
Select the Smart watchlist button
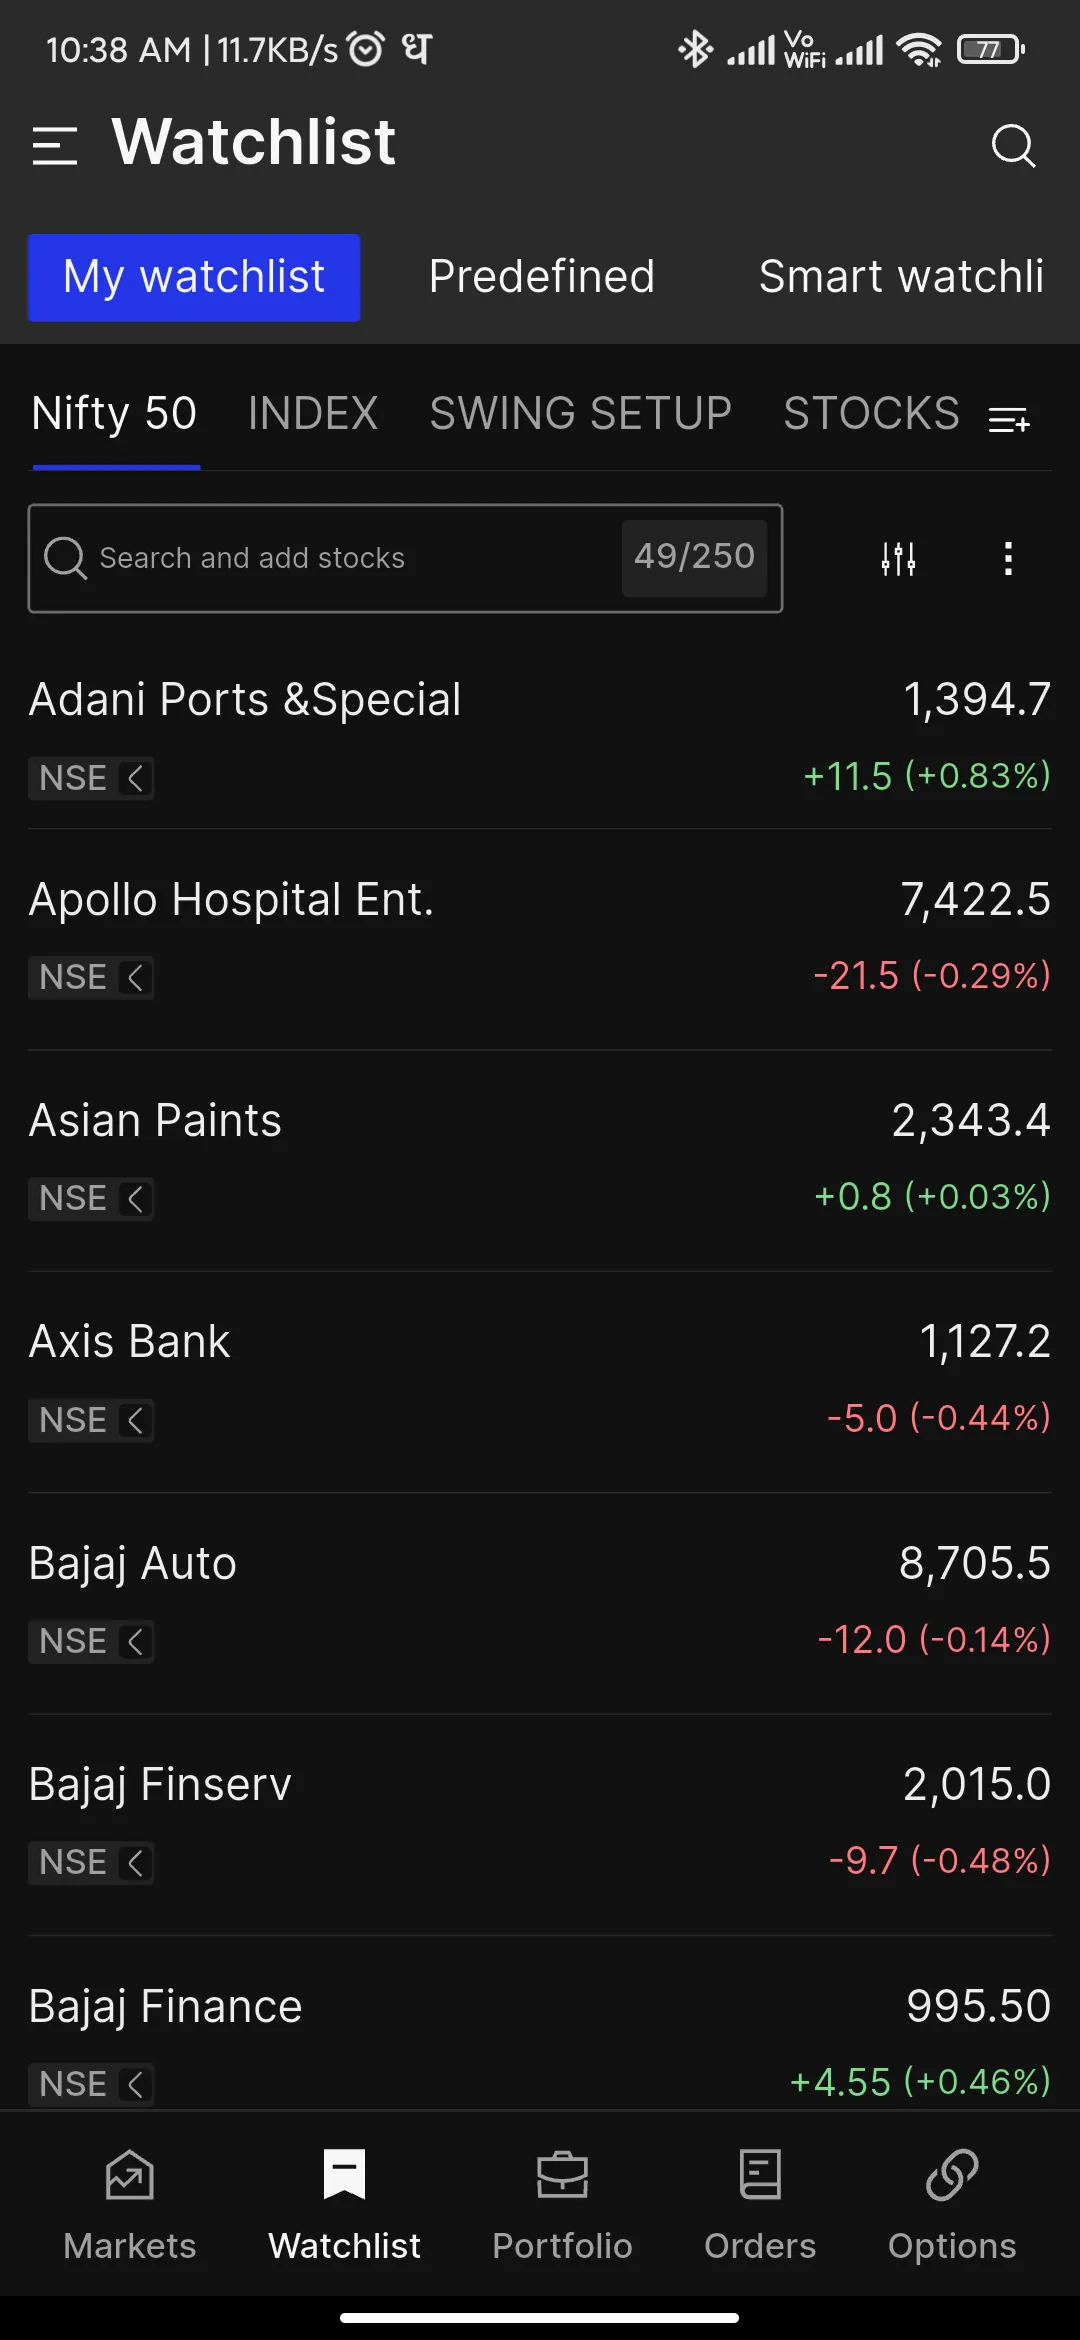click(x=901, y=277)
